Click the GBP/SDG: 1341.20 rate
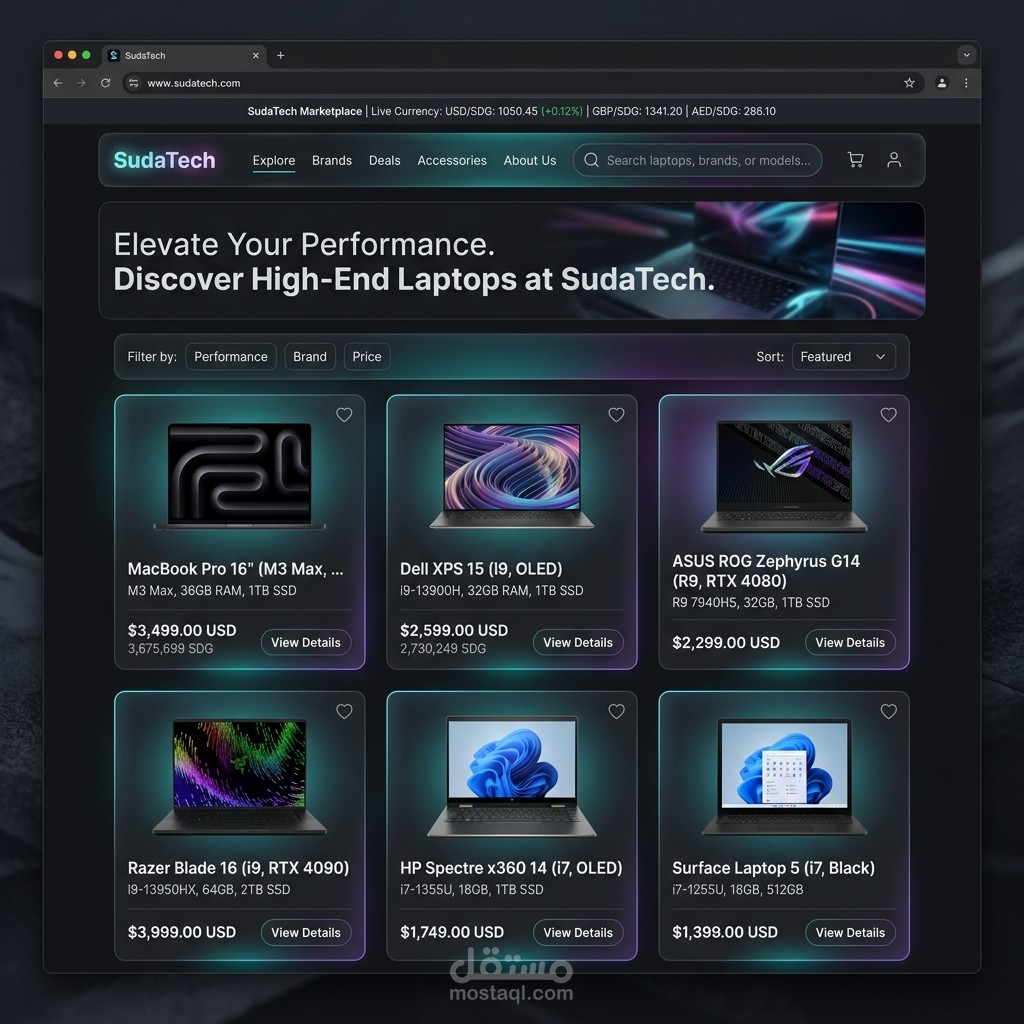This screenshot has height=1024, width=1024. 637,111
